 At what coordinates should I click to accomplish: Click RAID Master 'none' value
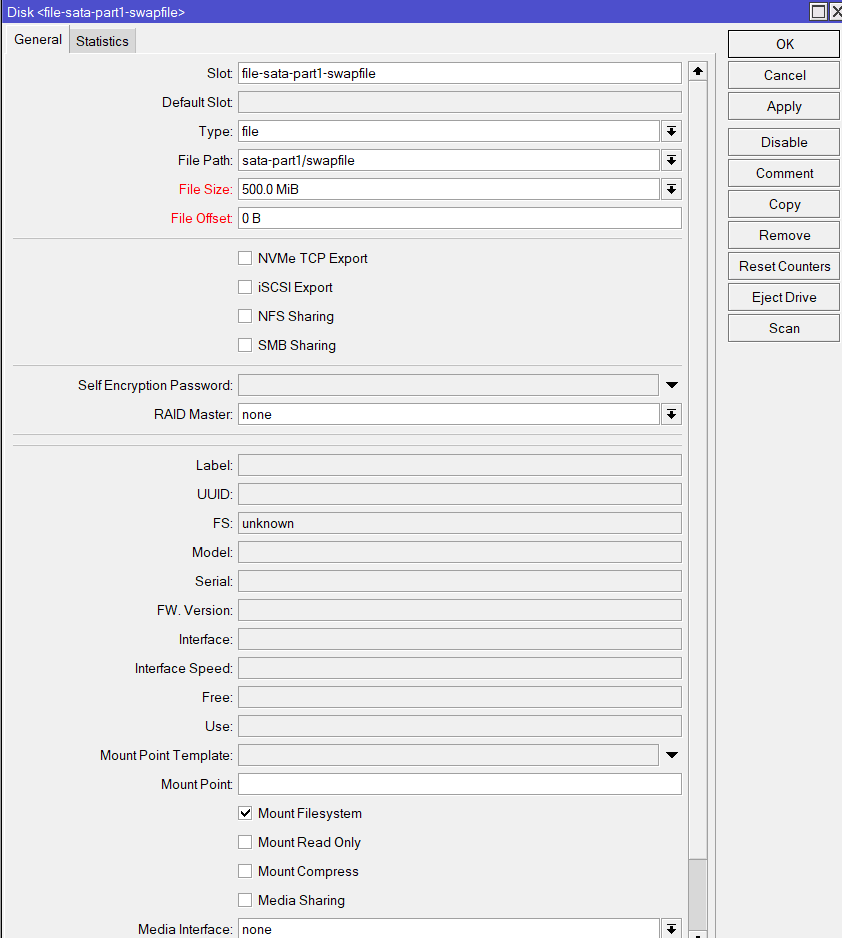(449, 415)
